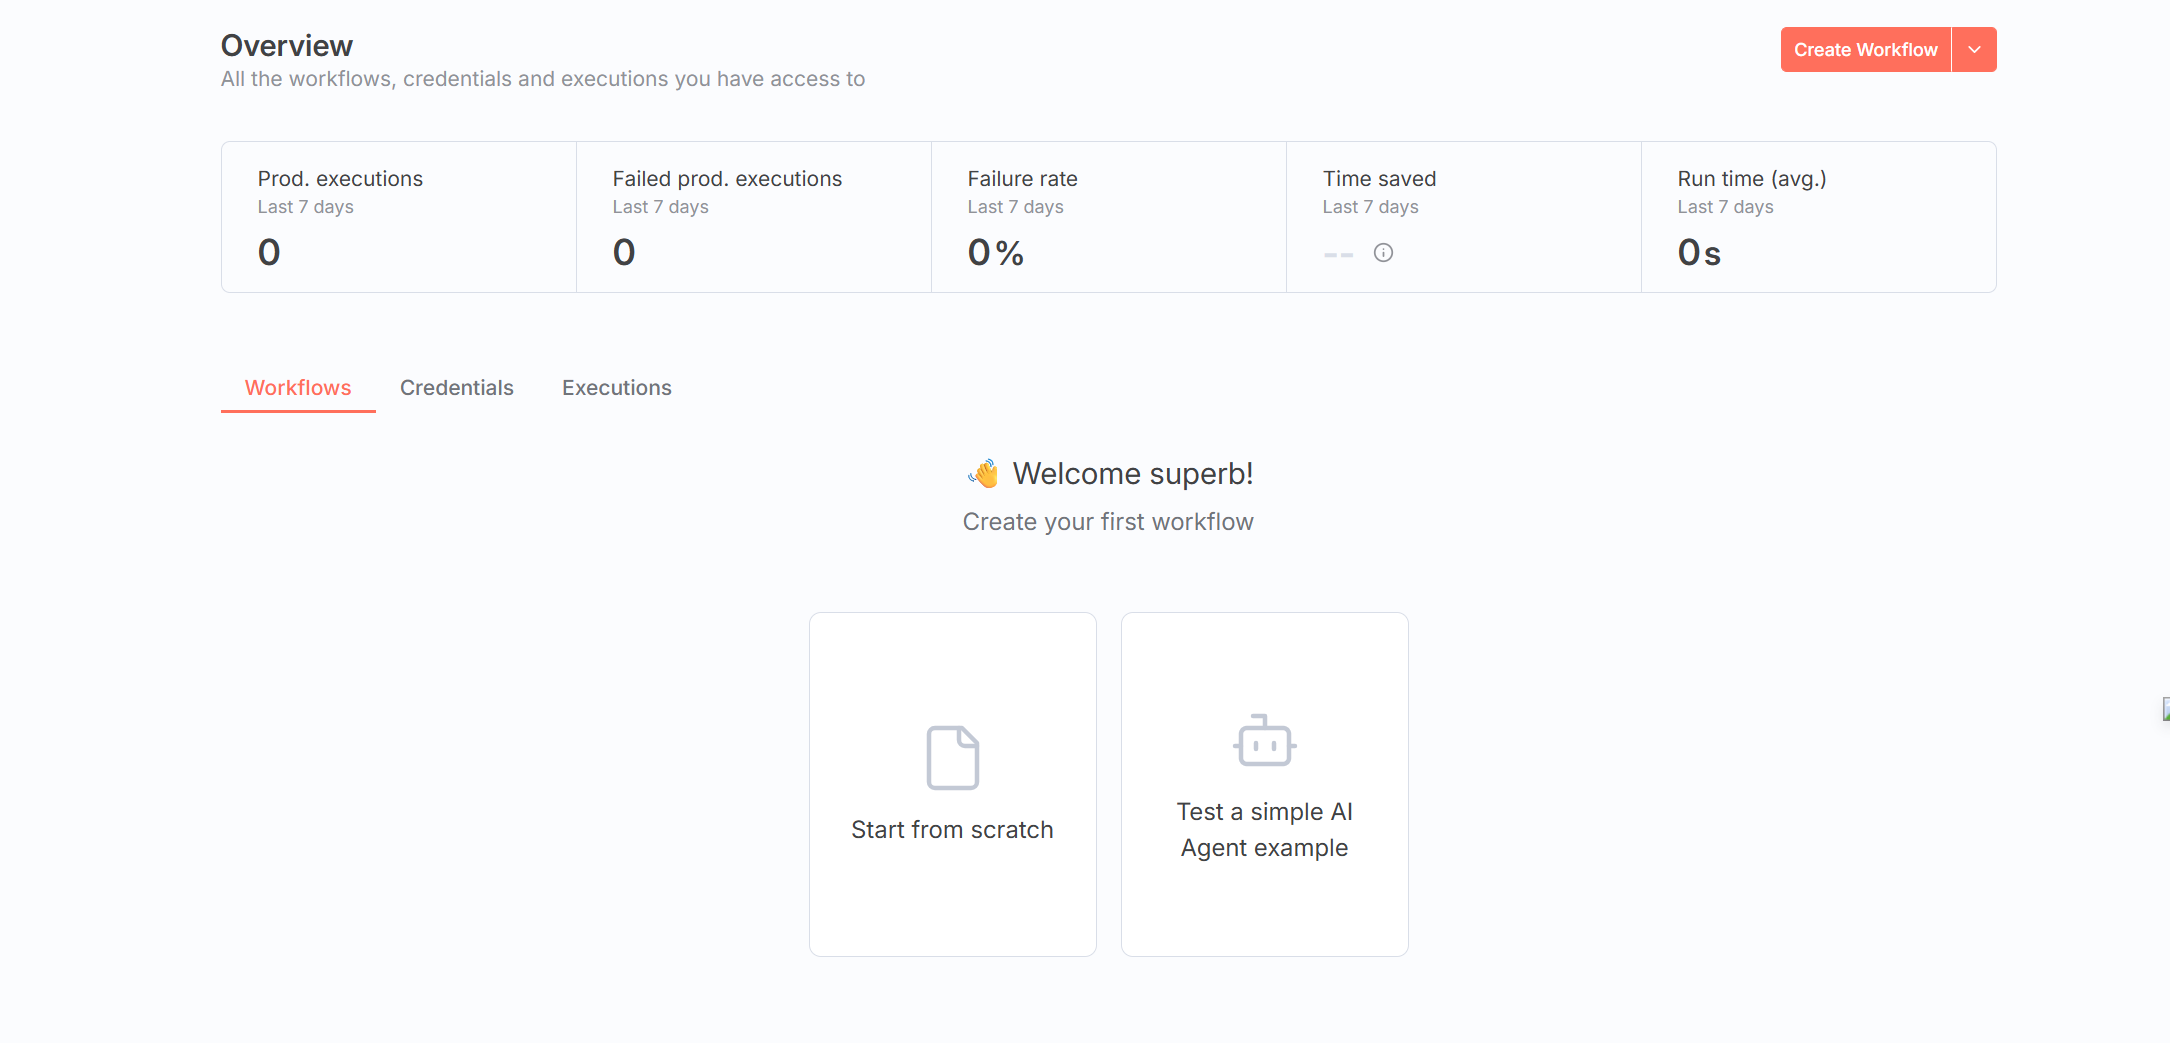Viewport: 2170px width, 1043px height.
Task: Click the Create Workflow button
Action: pos(1865,50)
